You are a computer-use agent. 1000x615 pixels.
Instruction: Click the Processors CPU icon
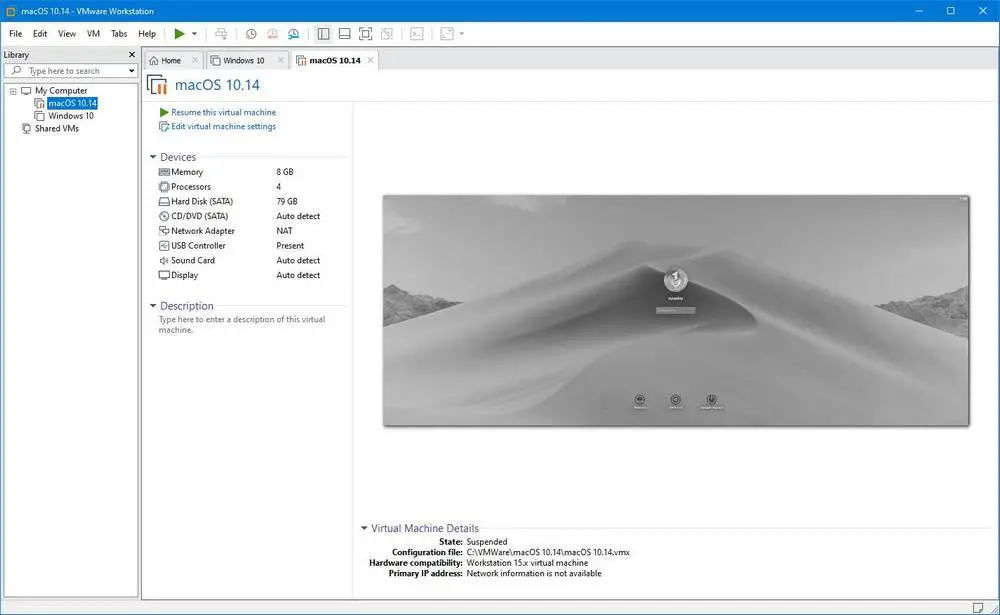pyautogui.click(x=164, y=187)
